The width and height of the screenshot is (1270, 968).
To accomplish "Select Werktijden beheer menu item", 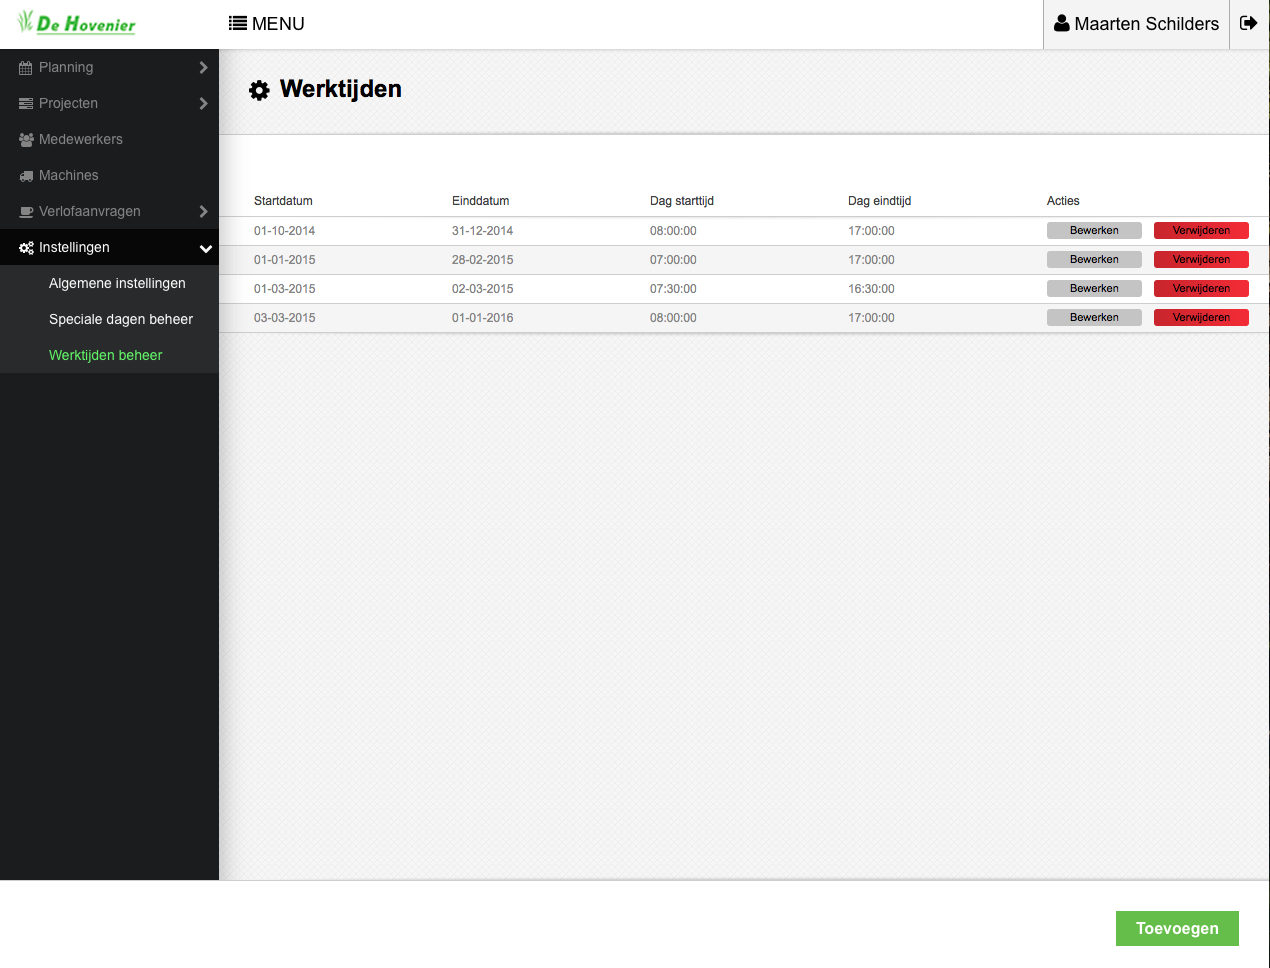I will click(105, 355).
